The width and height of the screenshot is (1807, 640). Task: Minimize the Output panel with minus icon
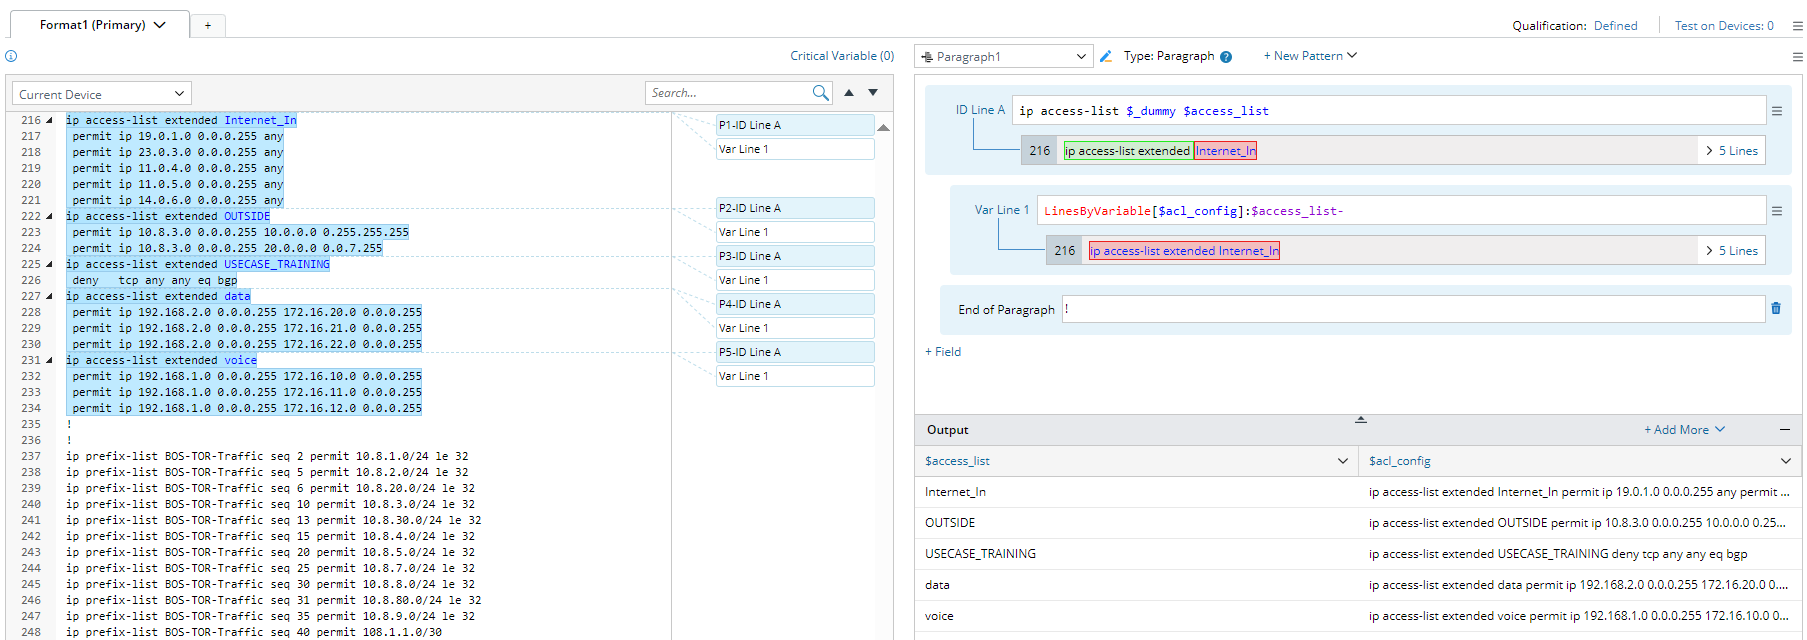[x=1784, y=429]
